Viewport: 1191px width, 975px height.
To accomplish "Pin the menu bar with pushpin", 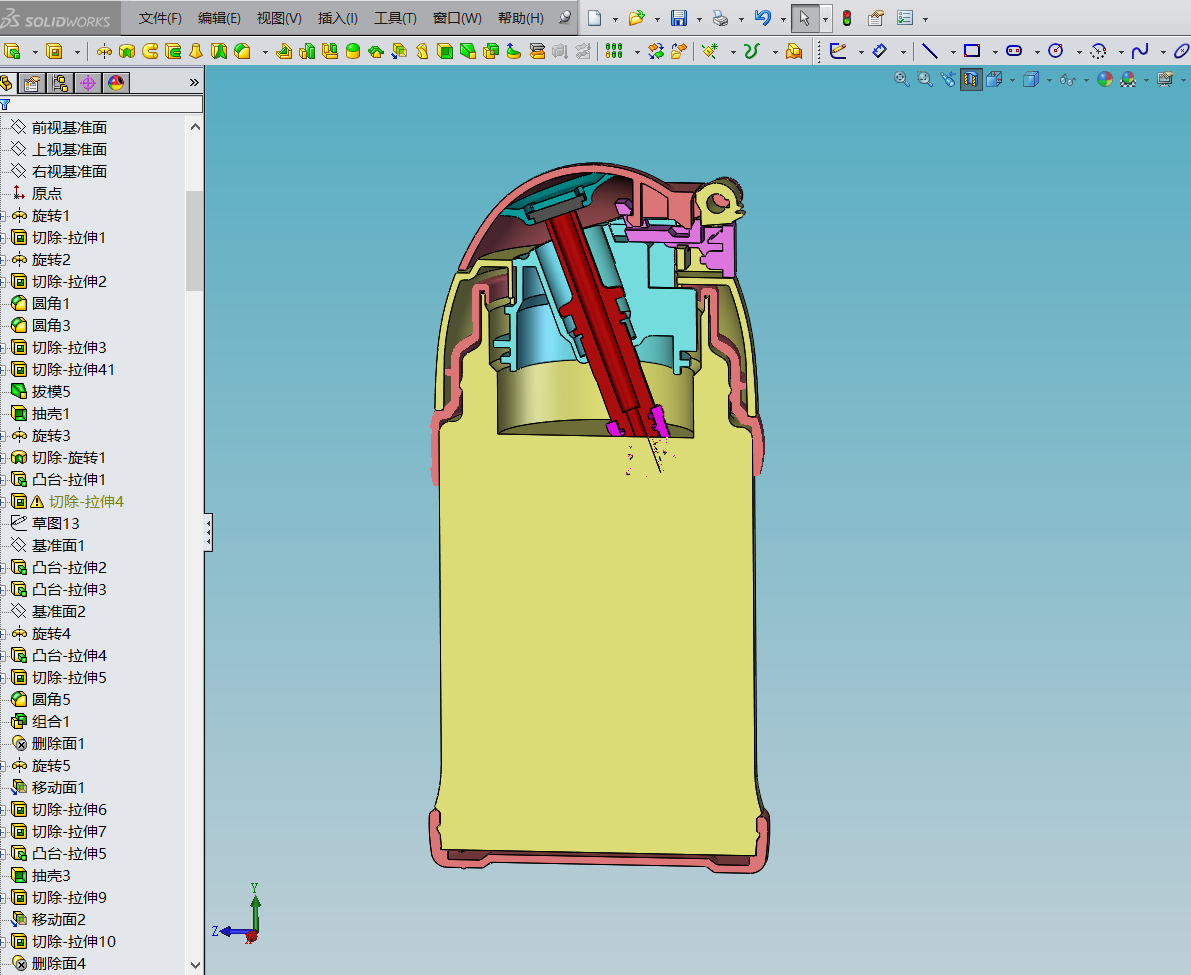I will tap(564, 17).
